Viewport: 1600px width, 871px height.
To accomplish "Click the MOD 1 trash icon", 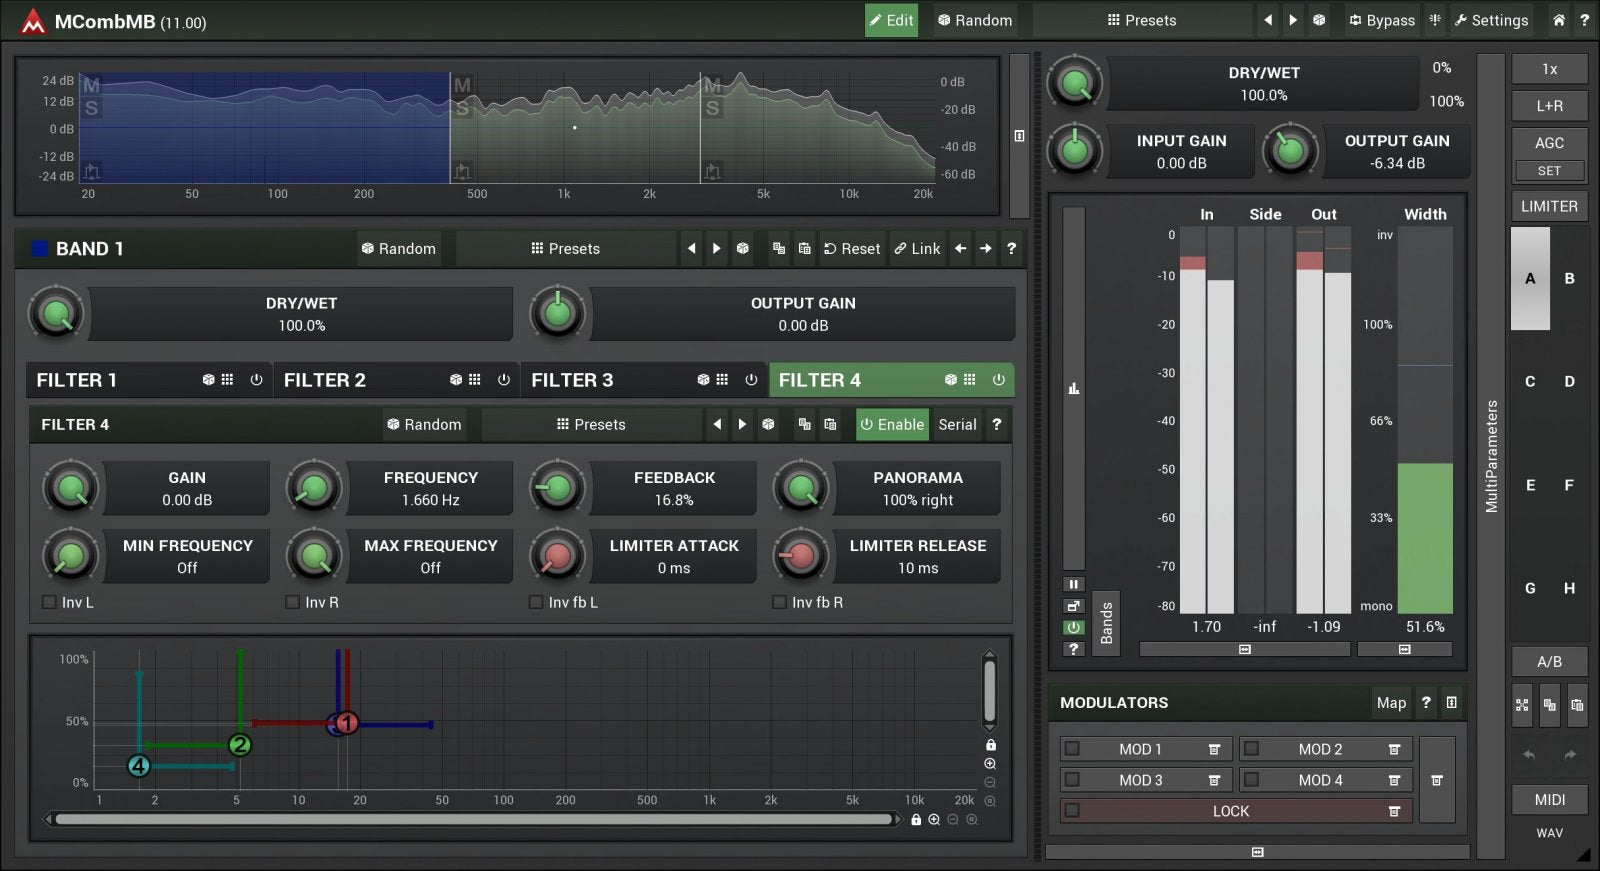I will tap(1214, 750).
